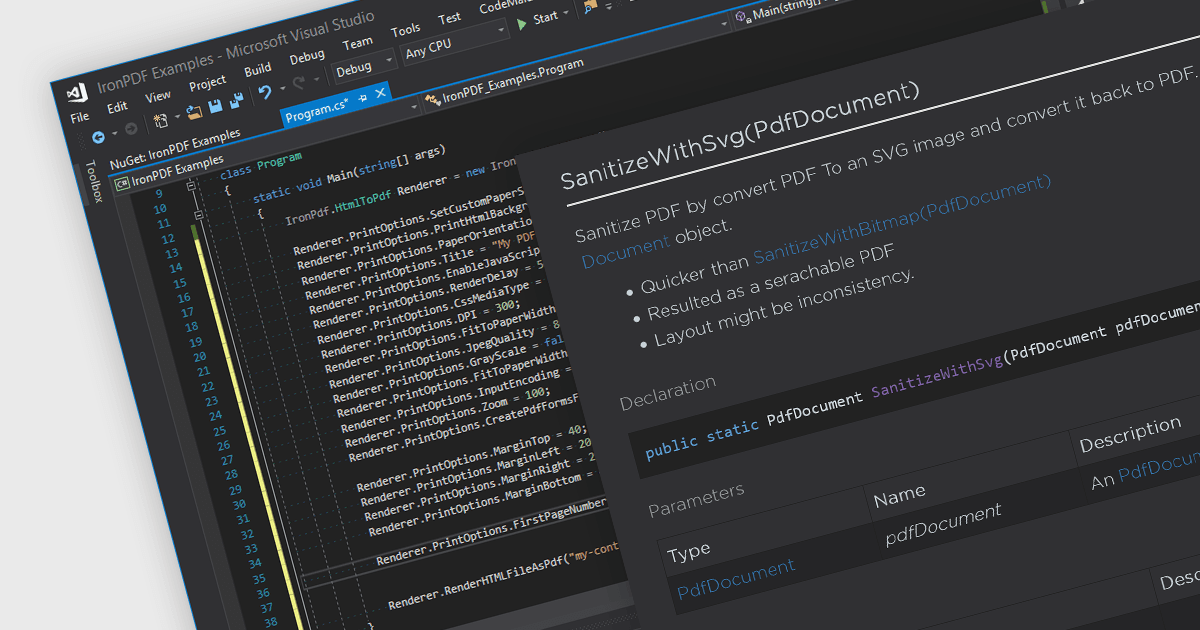Open the Redo history dropdown arrow

(315, 78)
